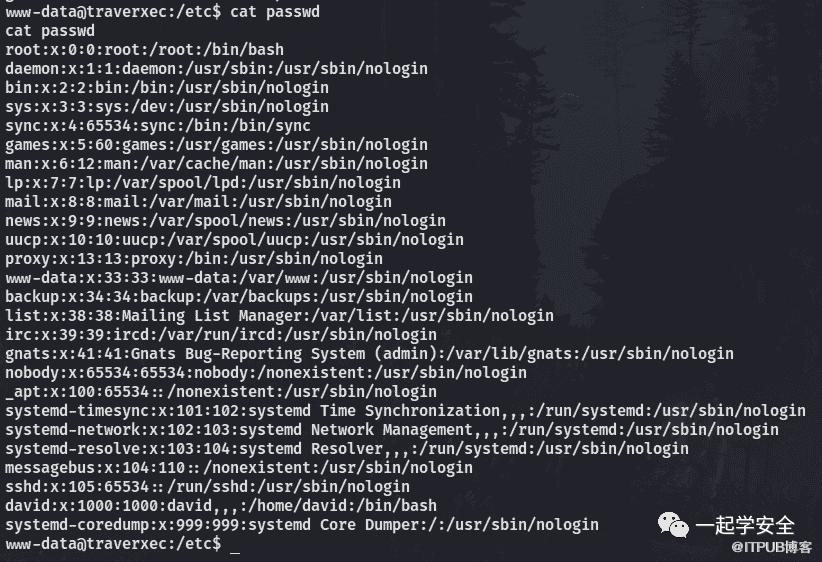This screenshot has width=822, height=562.
Task: Click the mail account entry line
Action: pyautogui.click(x=198, y=202)
